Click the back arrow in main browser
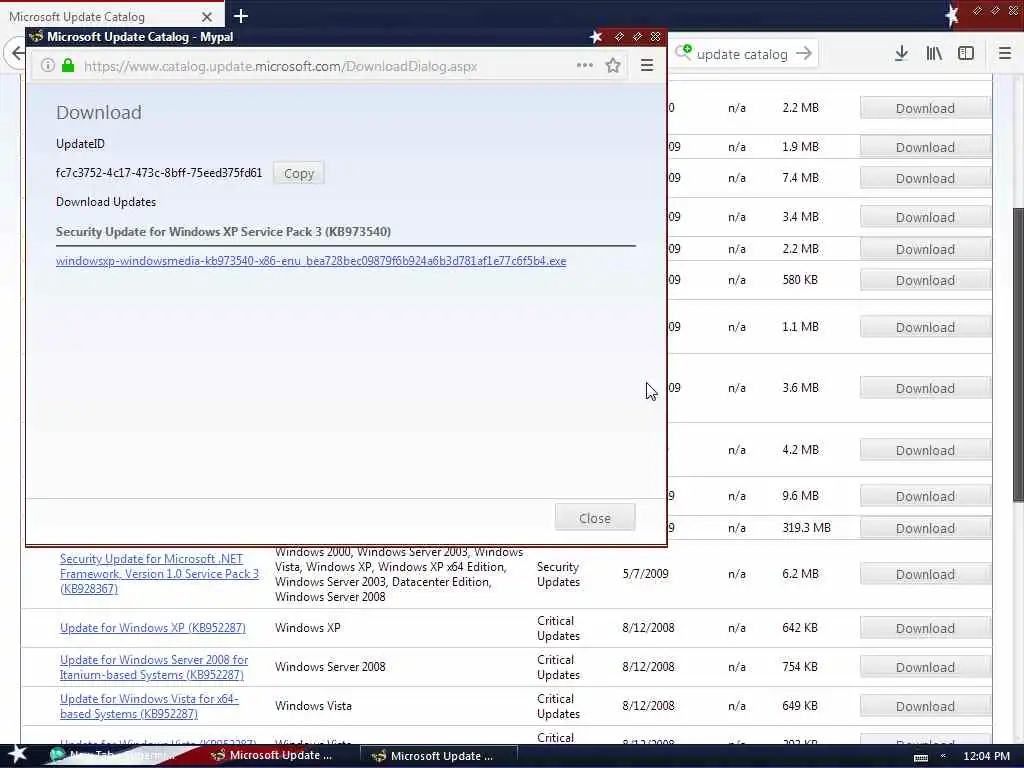Viewport: 1024px width, 768px height. pyautogui.click(x=17, y=54)
